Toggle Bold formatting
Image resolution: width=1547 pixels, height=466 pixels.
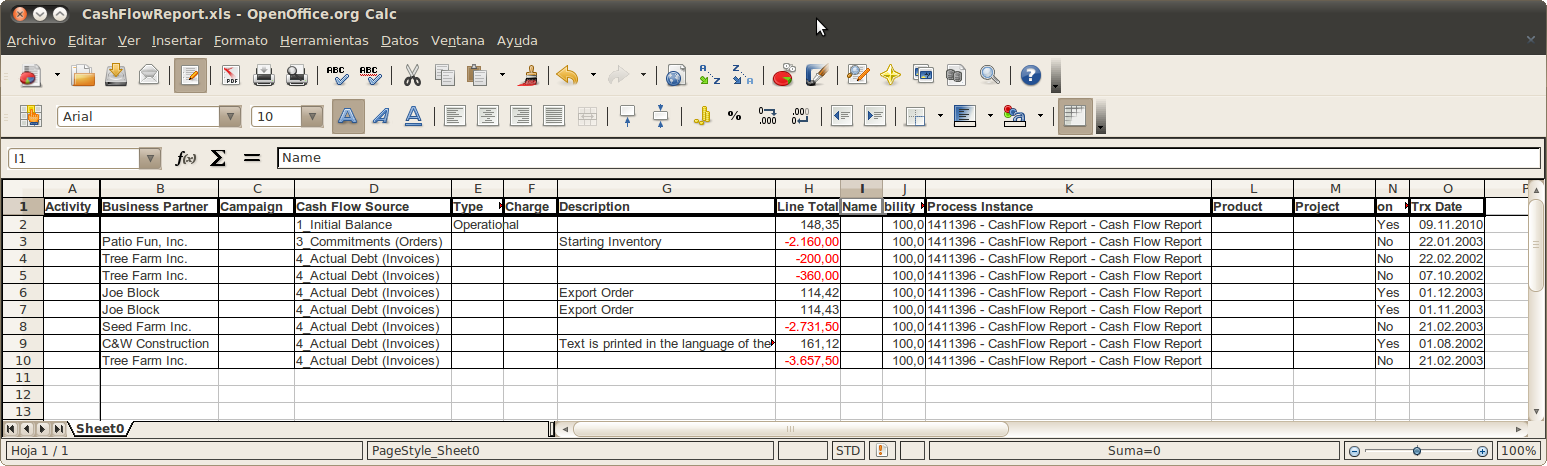coord(347,116)
